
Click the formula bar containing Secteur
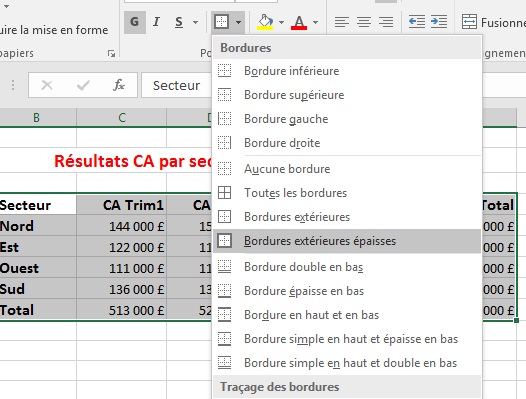pos(177,85)
